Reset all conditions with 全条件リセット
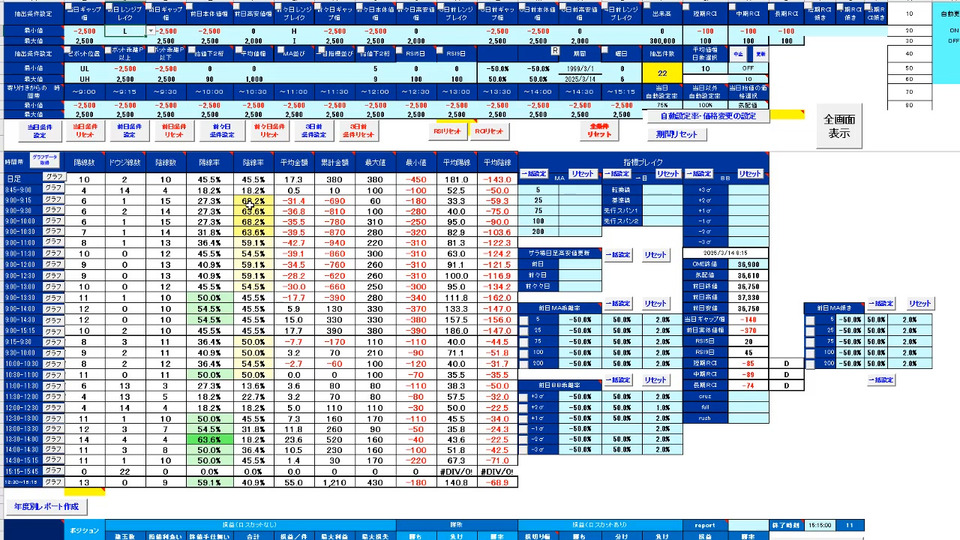960x540 pixels. click(x=599, y=130)
